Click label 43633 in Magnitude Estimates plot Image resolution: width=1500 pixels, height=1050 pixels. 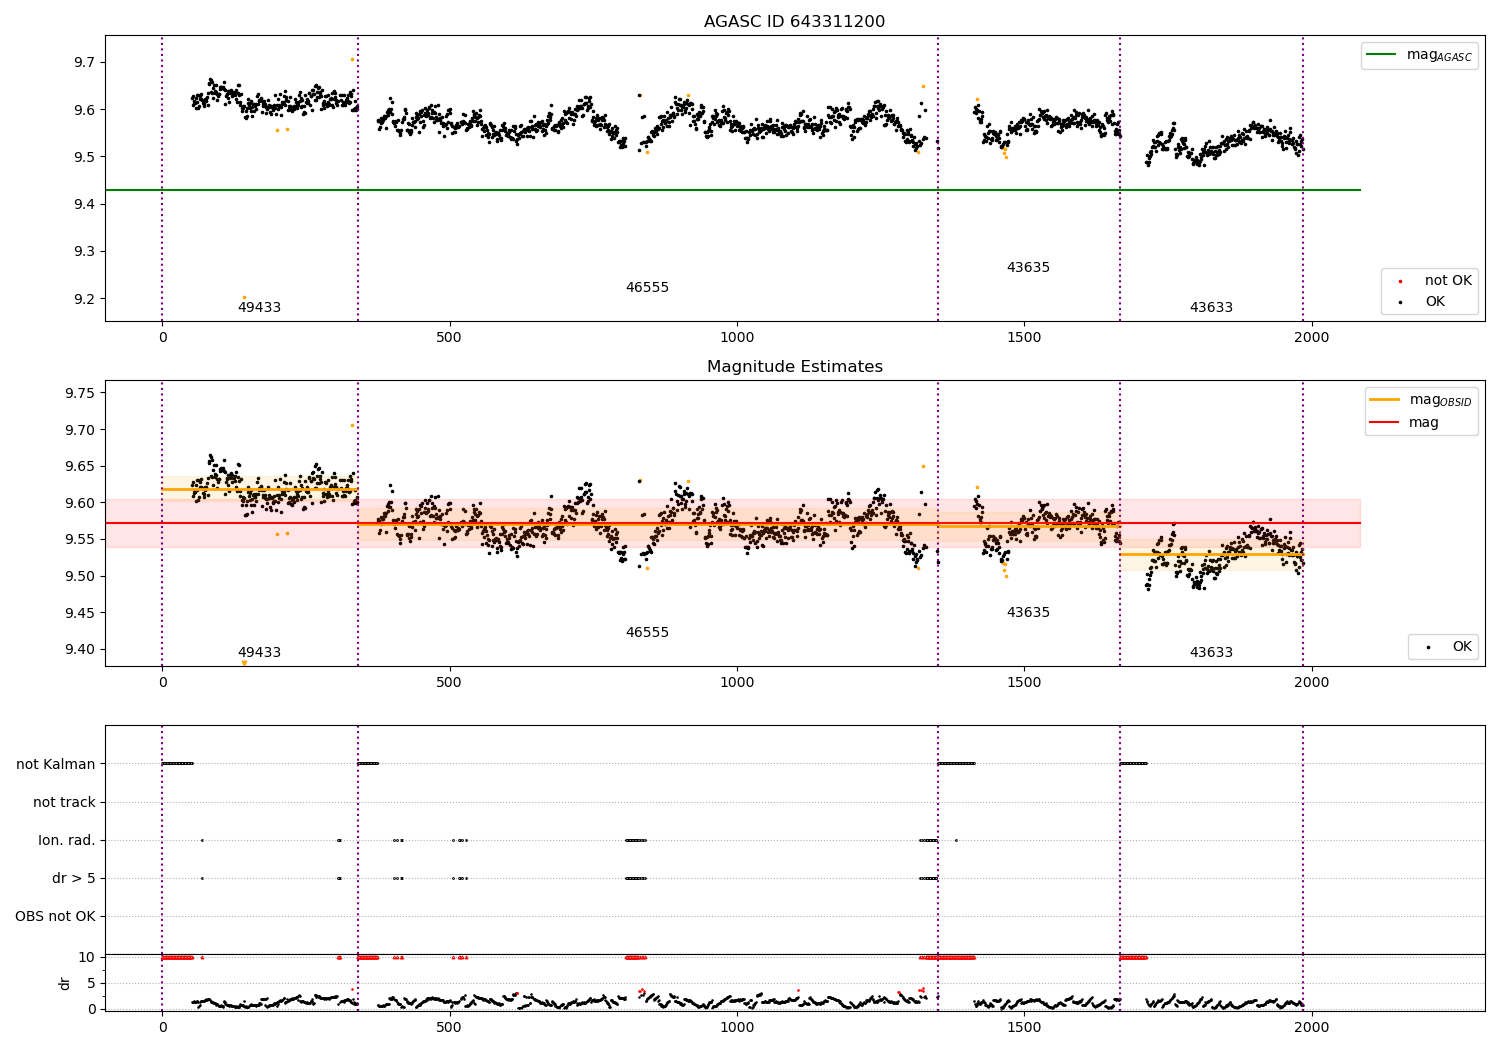(1211, 653)
